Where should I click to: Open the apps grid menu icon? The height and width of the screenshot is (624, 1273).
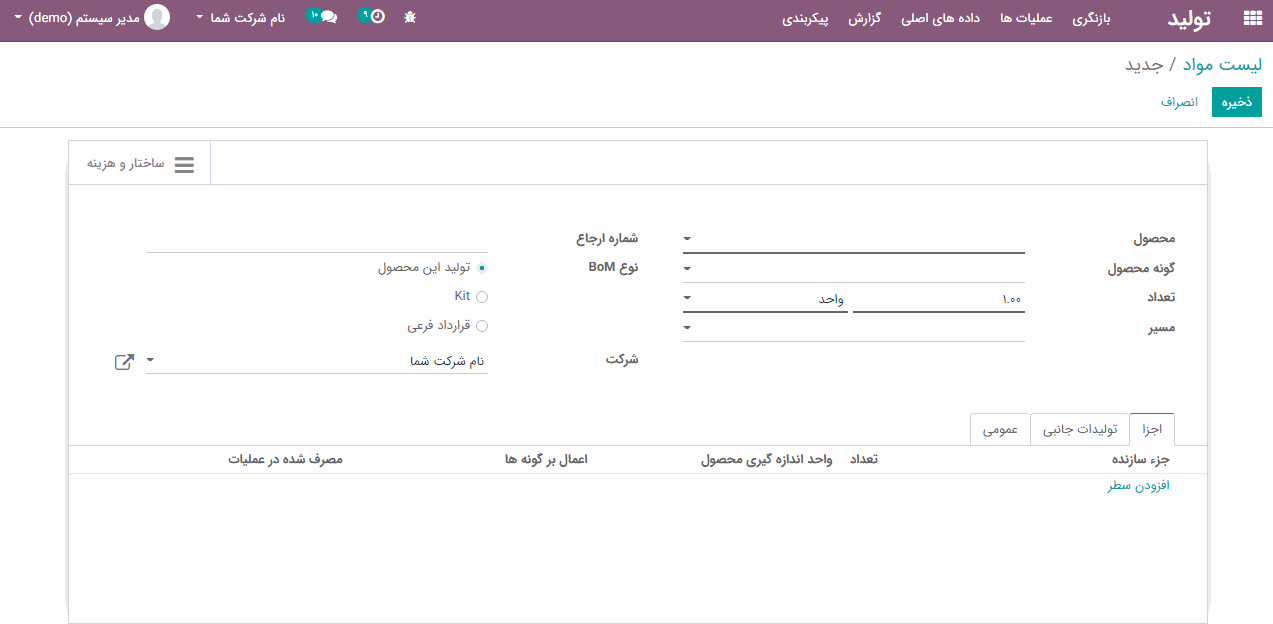(x=1252, y=18)
